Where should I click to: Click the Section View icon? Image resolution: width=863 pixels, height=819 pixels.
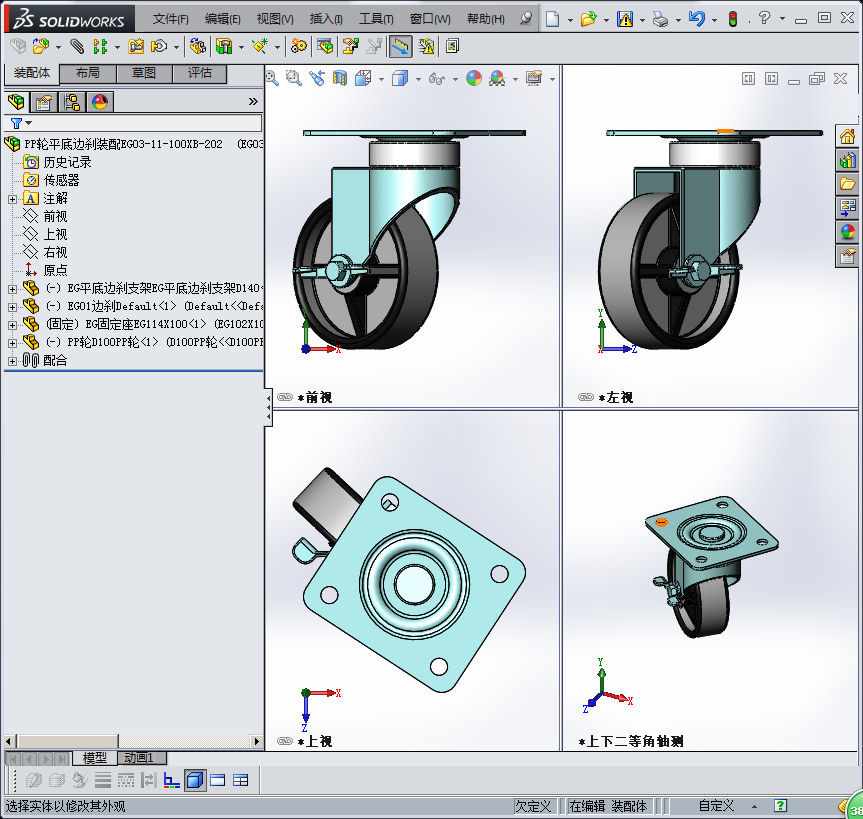340,79
